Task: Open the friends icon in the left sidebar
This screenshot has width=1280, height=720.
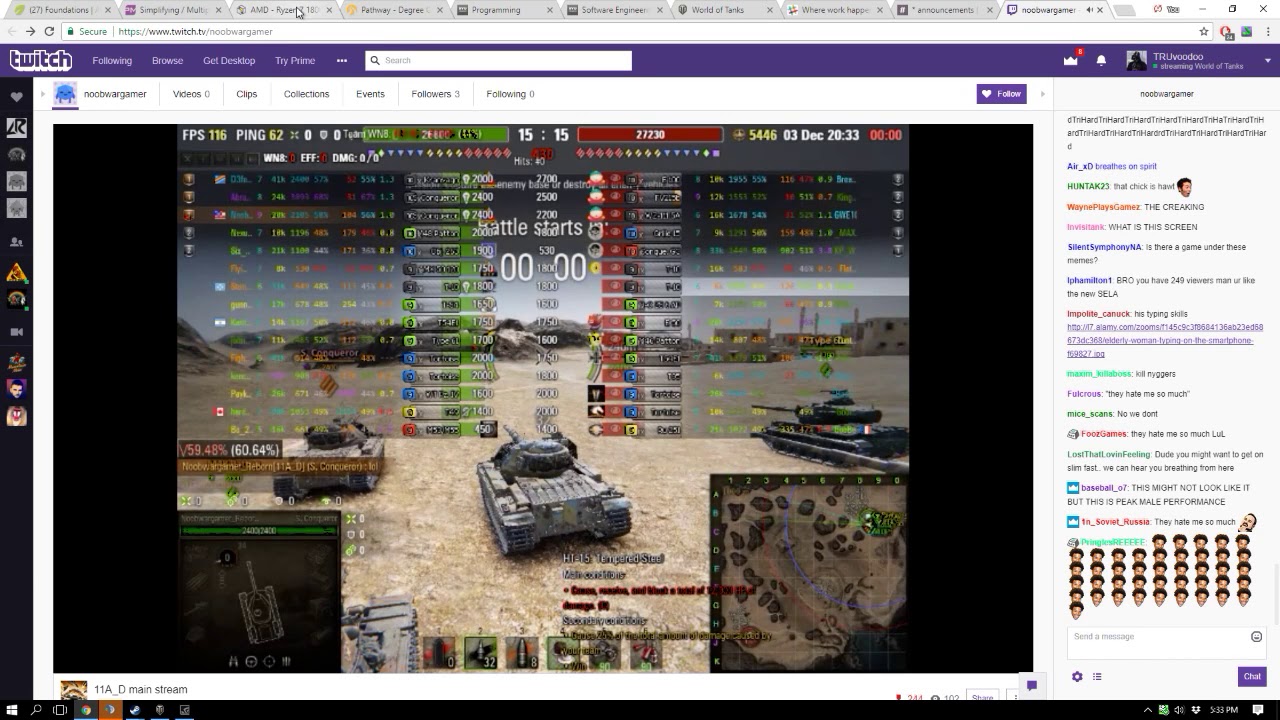Action: (16, 242)
